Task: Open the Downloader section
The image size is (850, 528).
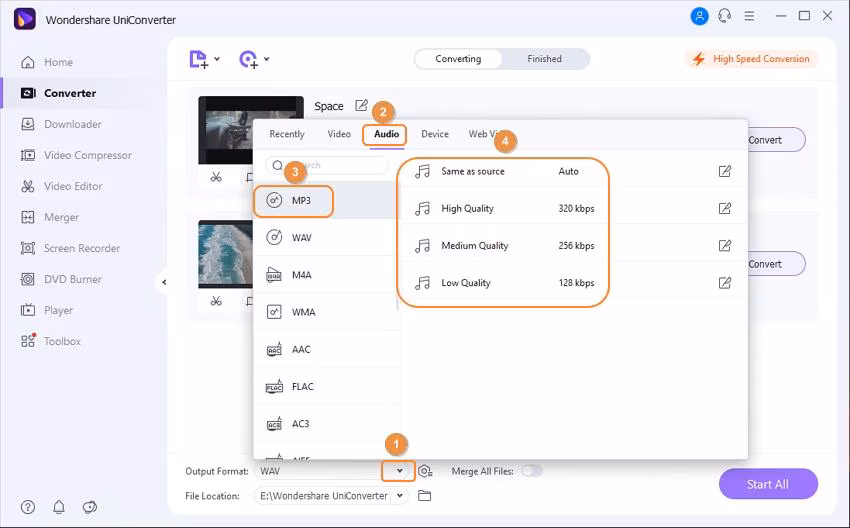Action: coord(61,124)
